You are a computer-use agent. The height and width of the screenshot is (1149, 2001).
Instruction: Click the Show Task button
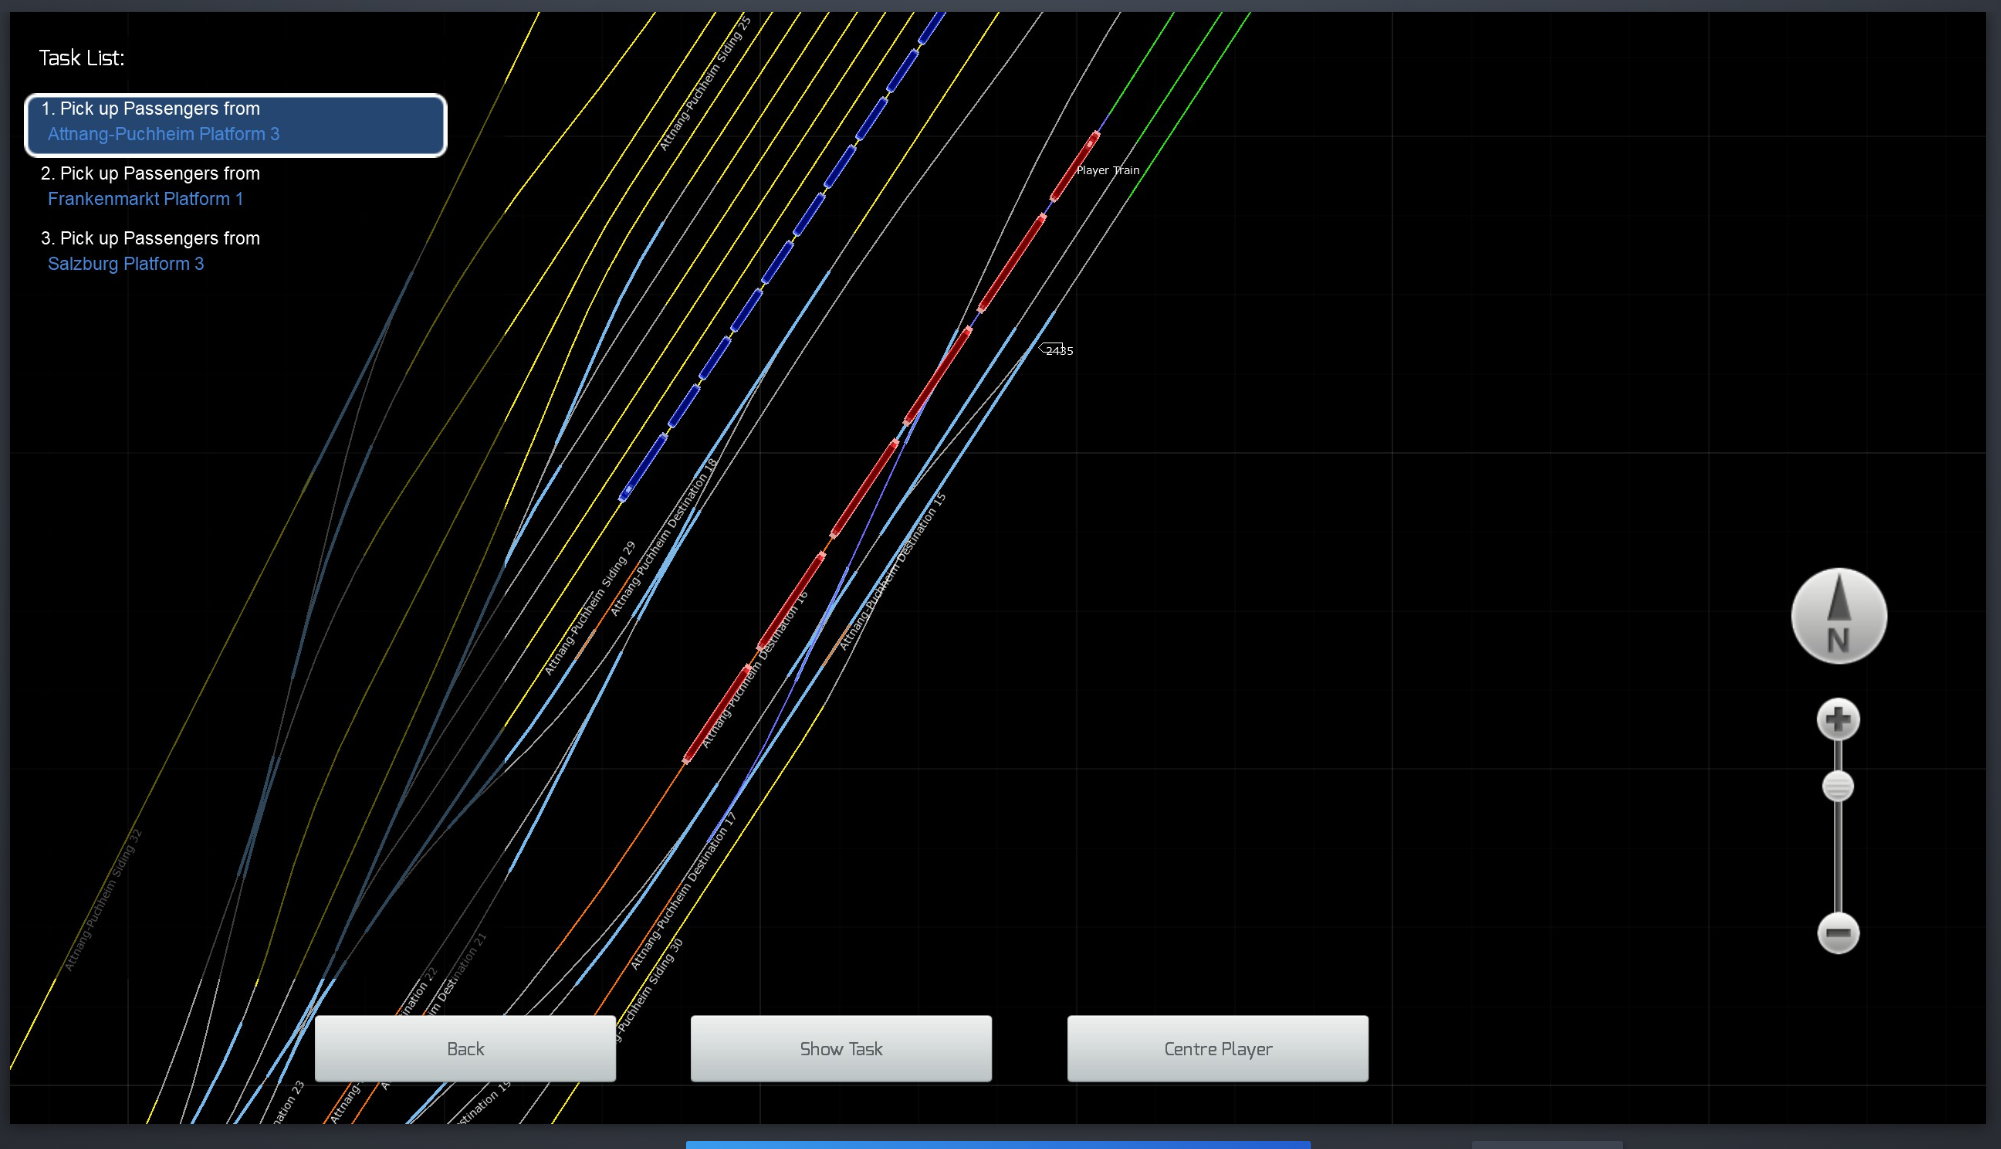coord(840,1048)
